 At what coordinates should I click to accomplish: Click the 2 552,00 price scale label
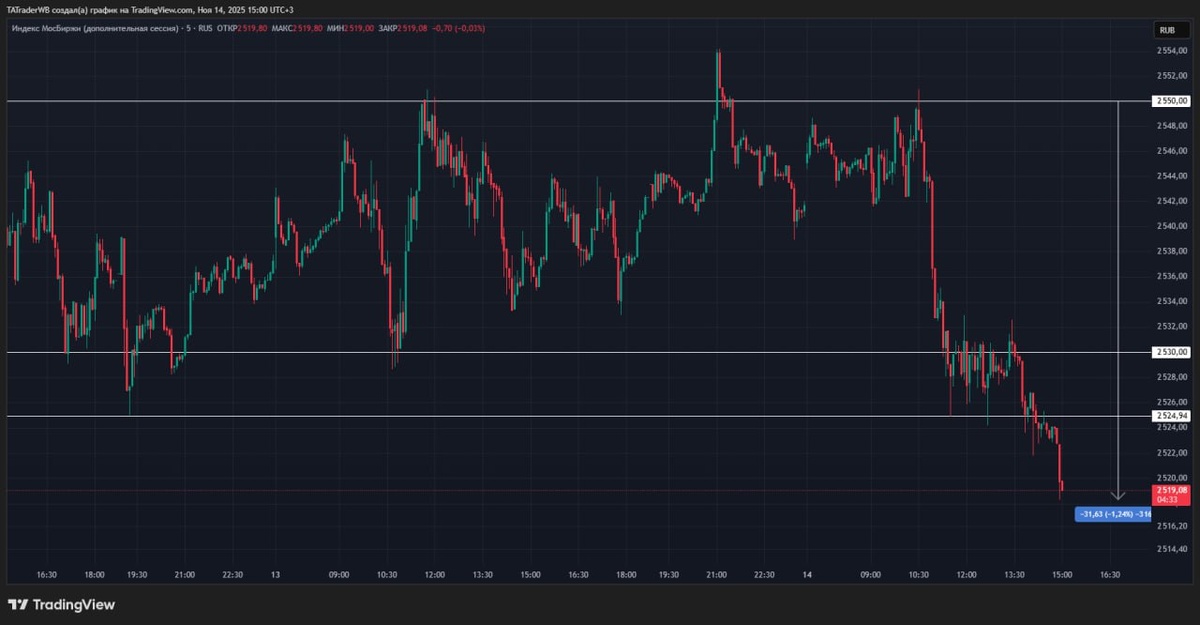click(1172, 76)
